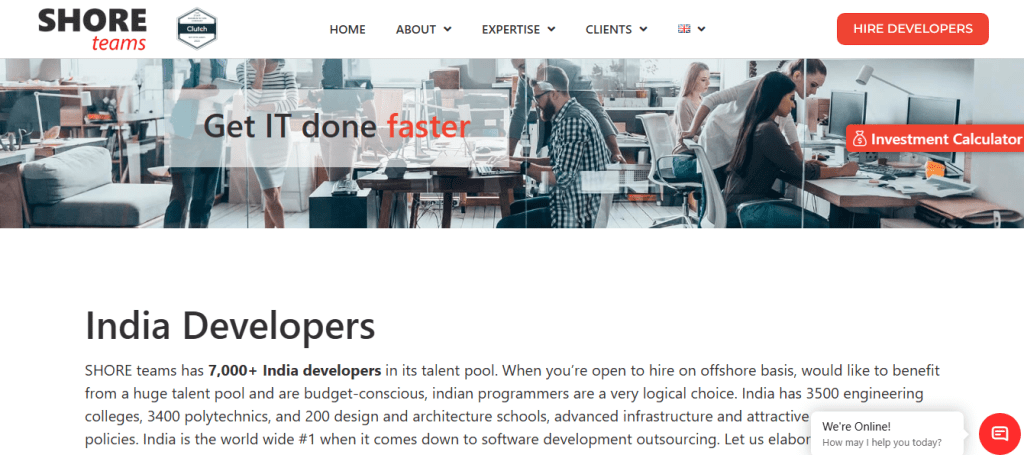Click the India Developers heading
Image resolution: width=1024 pixels, height=455 pixels.
230,326
